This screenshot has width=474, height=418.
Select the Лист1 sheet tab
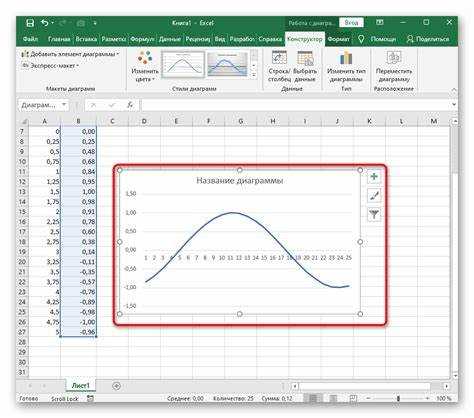81,386
